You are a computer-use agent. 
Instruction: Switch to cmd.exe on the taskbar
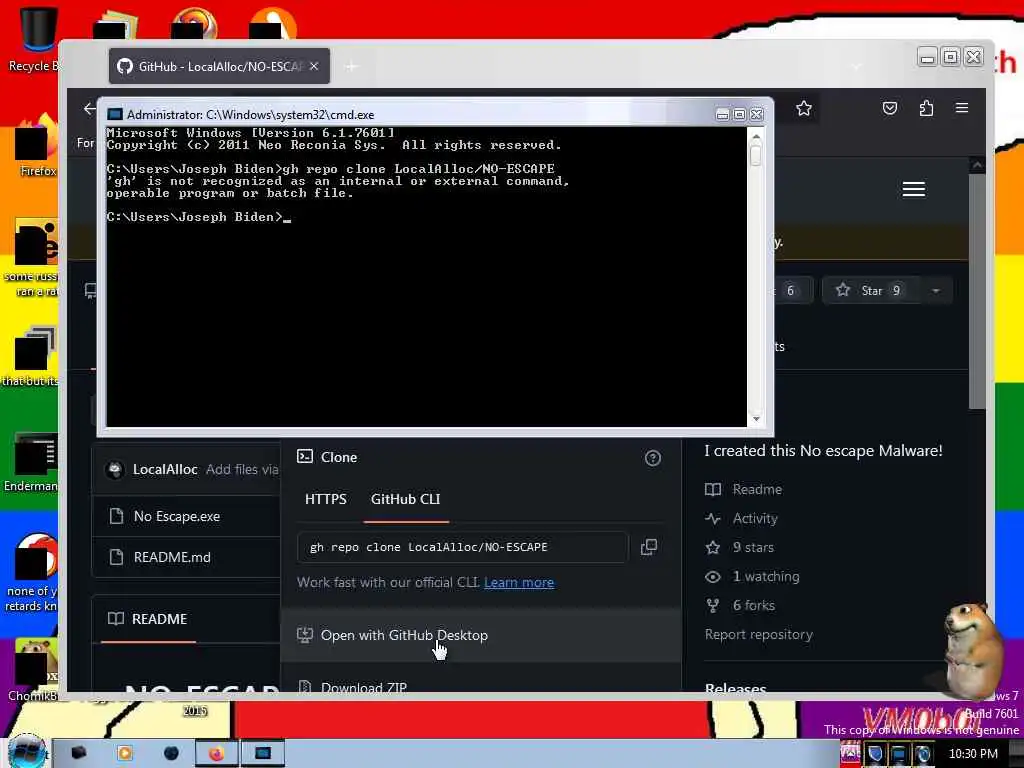263,754
